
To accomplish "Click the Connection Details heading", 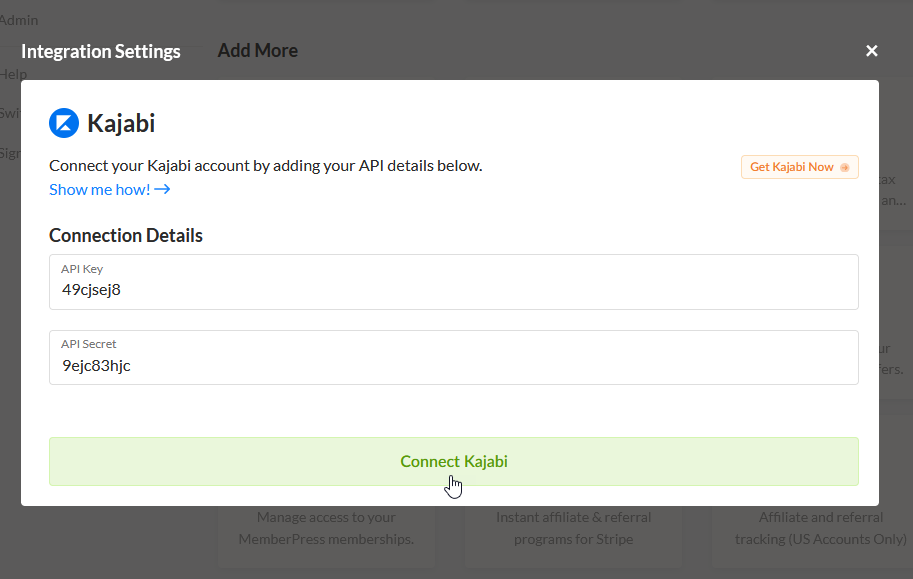I will [126, 235].
